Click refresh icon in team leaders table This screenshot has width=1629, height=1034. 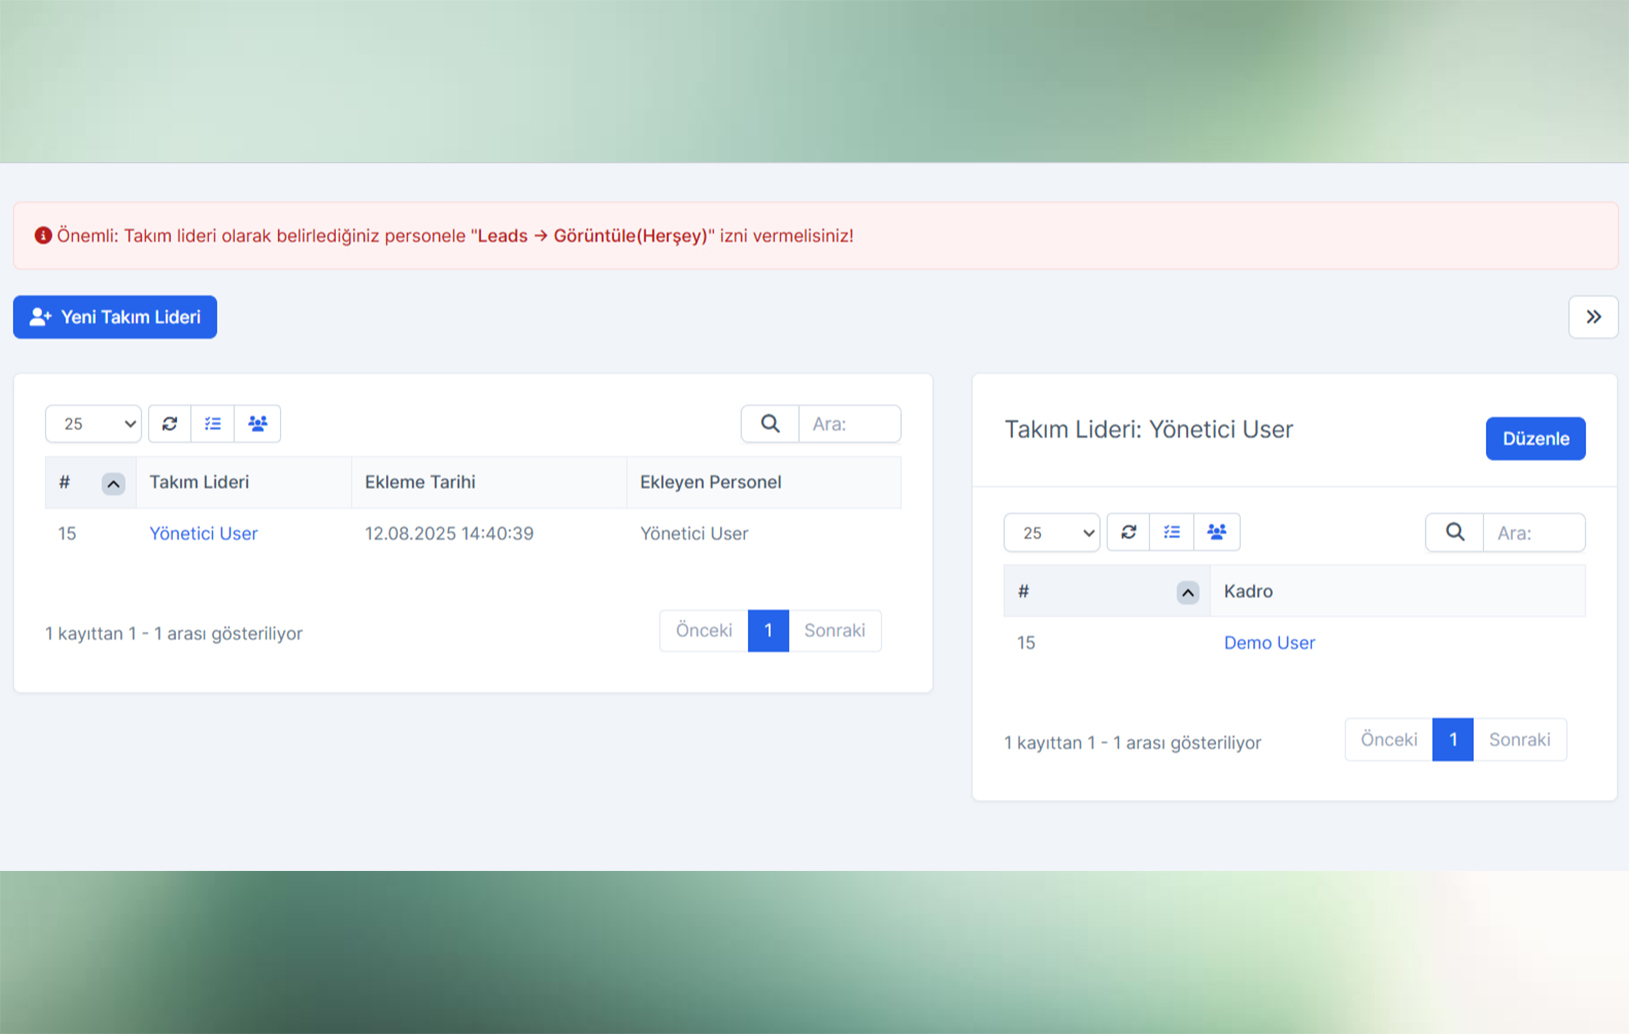tap(170, 424)
